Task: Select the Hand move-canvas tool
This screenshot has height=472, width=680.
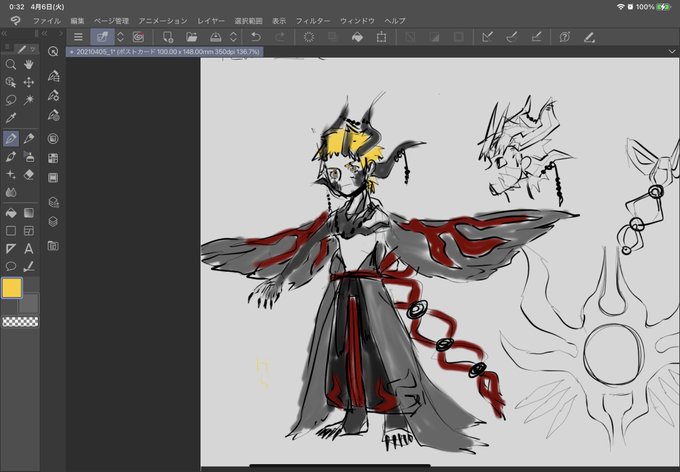Action: [29, 65]
